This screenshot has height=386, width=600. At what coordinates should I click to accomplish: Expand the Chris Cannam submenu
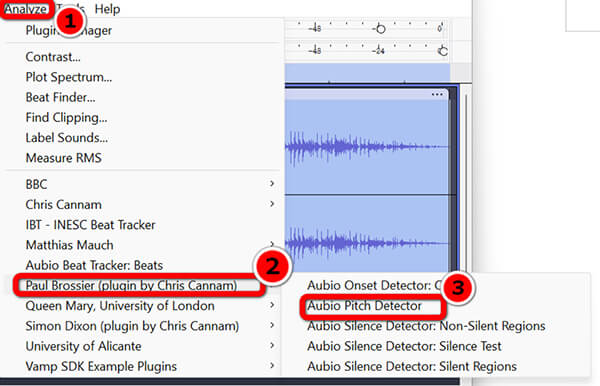pyautogui.click(x=142, y=205)
